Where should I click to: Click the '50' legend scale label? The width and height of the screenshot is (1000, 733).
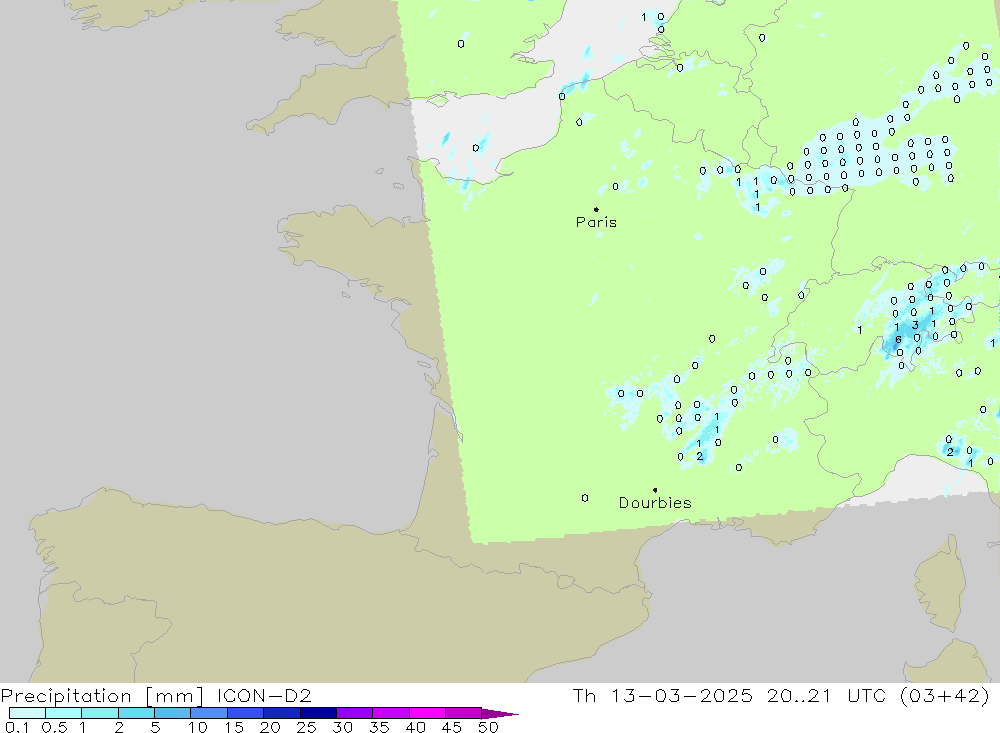point(488,727)
